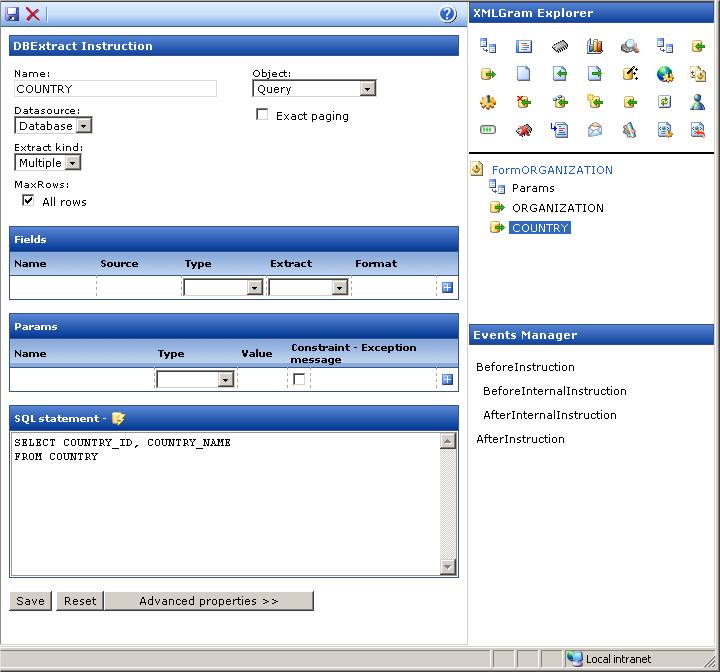Click the envelope mail icon in XMLGram Explorer
Viewport: 720px width, 672px height.
coord(594,130)
